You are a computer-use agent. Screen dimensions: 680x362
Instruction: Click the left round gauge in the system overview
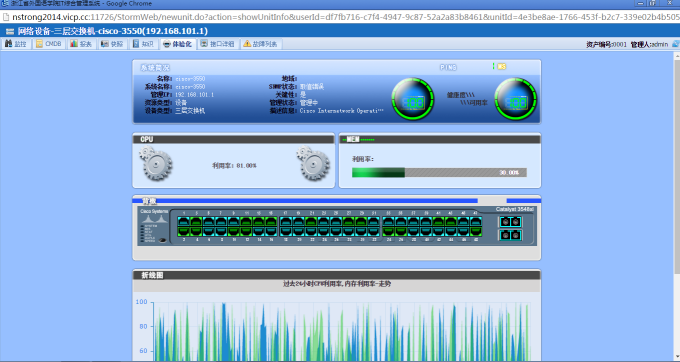point(412,99)
